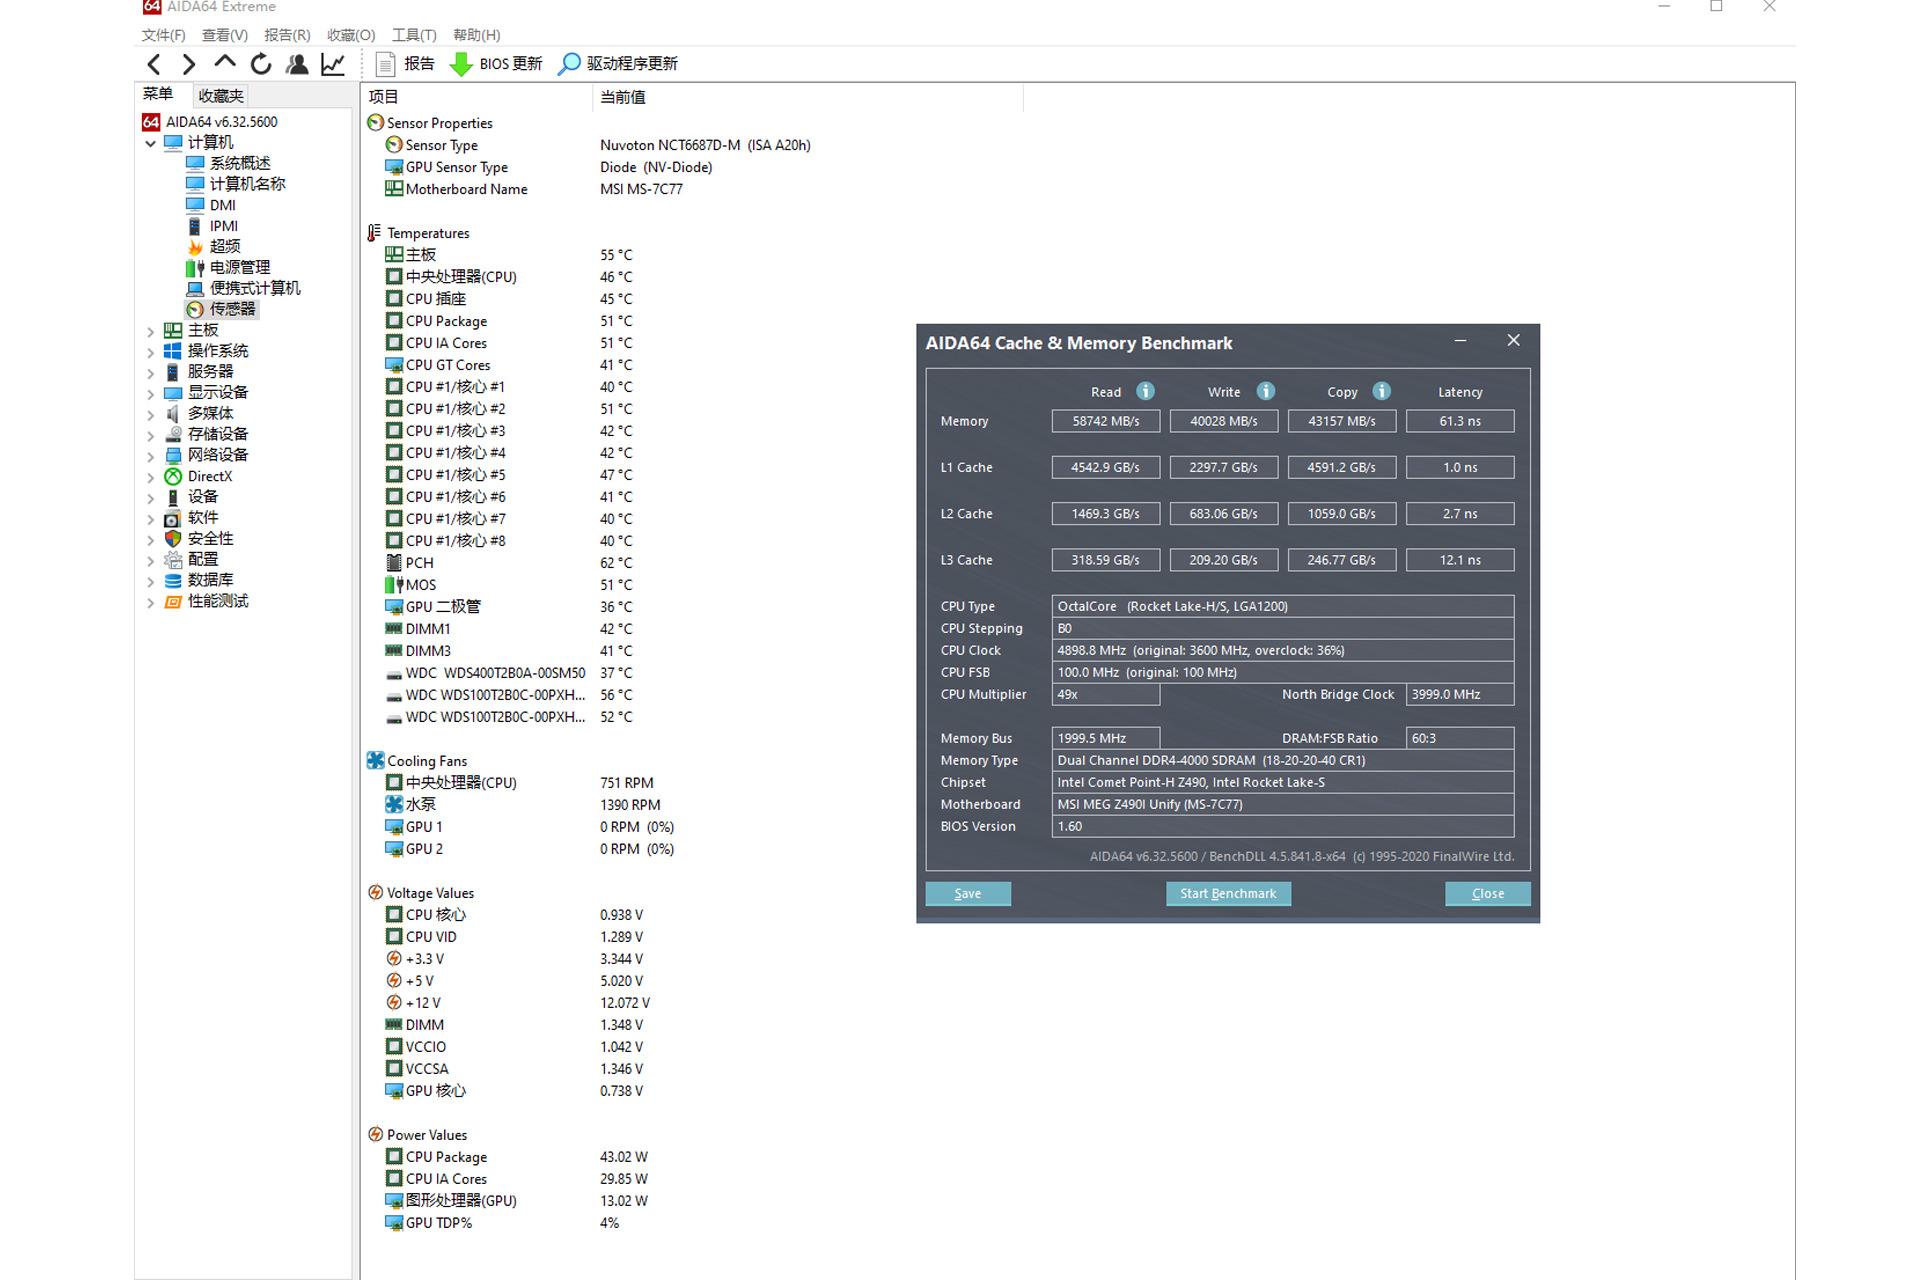Click the Start Benchmark button
The image size is (1920, 1280).
1228,894
